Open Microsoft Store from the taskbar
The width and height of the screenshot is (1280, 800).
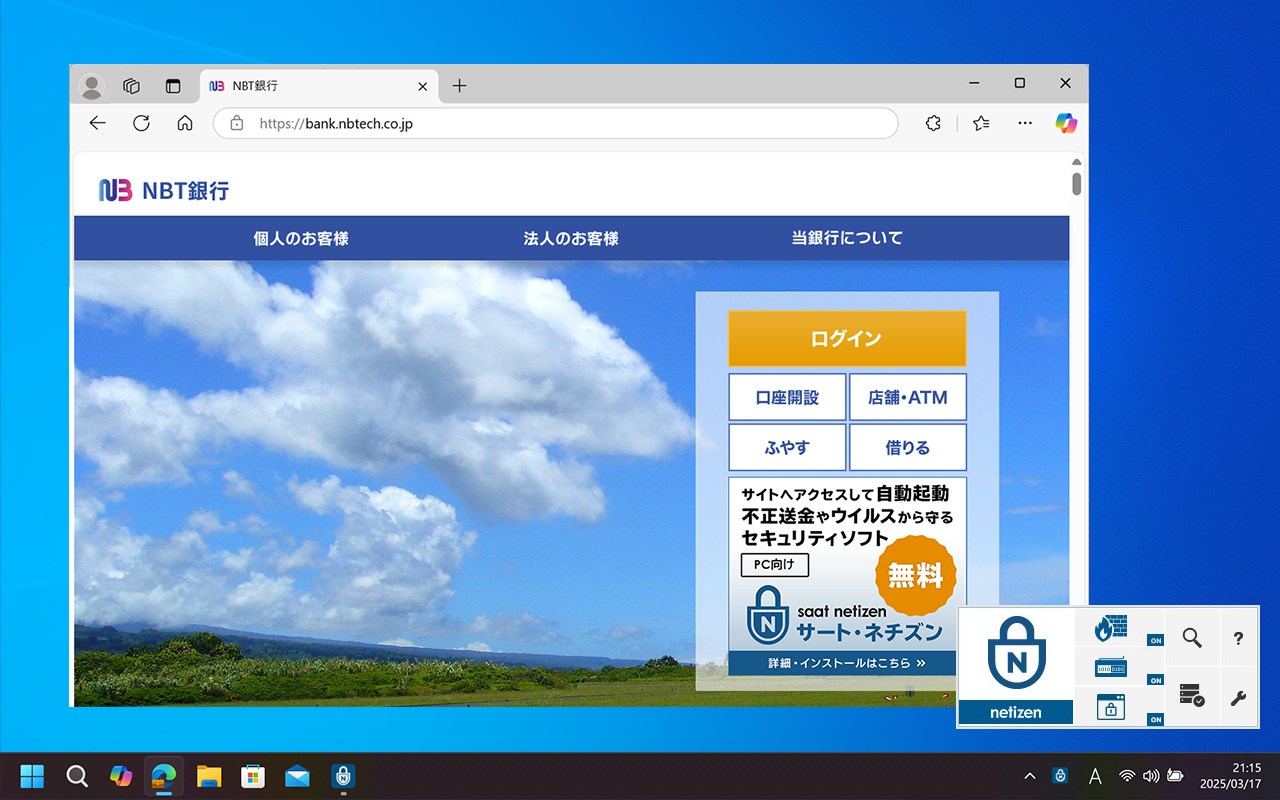(x=253, y=776)
